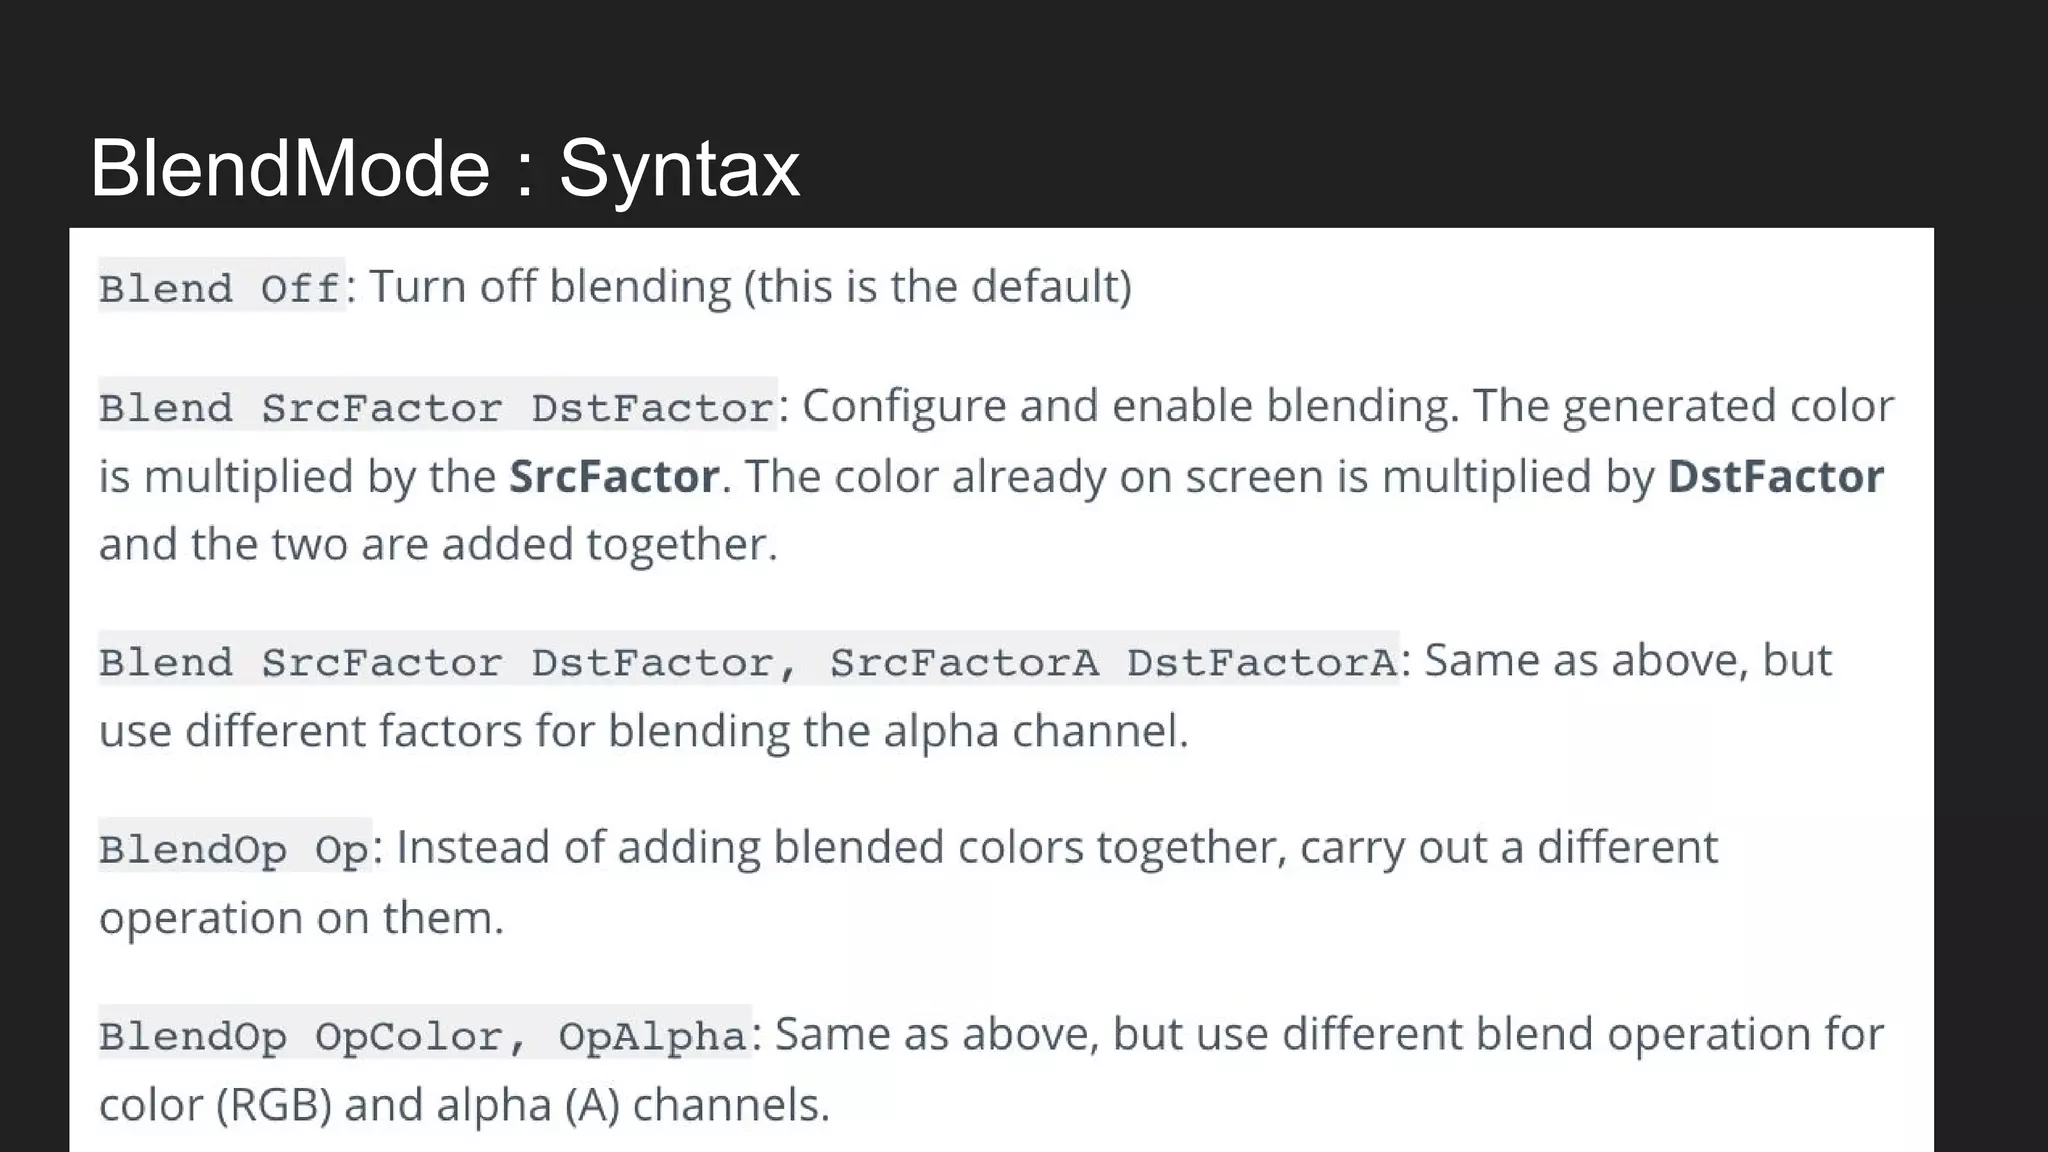
Task: Click the text "Turn off blending"
Action: (551, 287)
